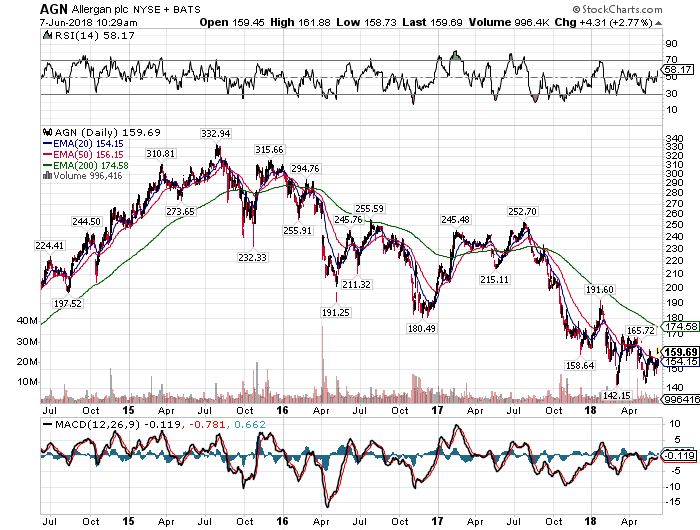Click the 215.11 price label

click(494, 280)
